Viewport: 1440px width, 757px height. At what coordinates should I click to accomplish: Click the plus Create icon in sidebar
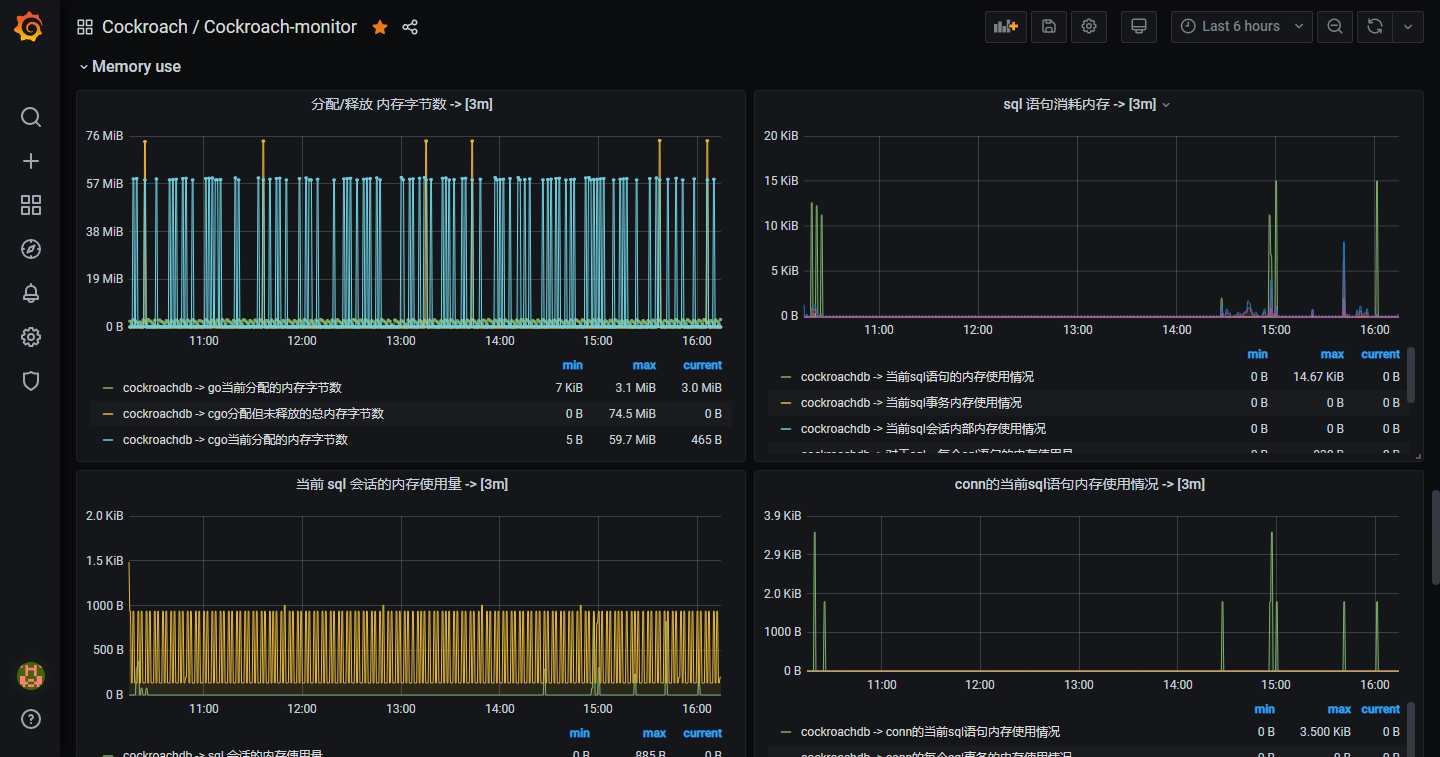[31, 161]
